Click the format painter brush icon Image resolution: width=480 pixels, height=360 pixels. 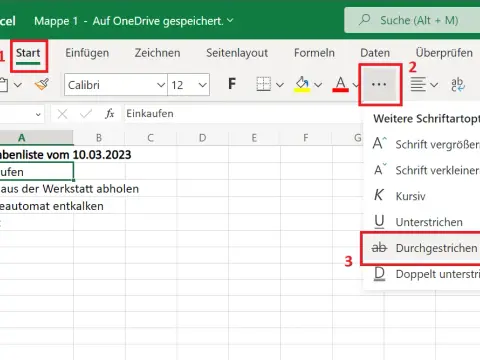coord(42,84)
